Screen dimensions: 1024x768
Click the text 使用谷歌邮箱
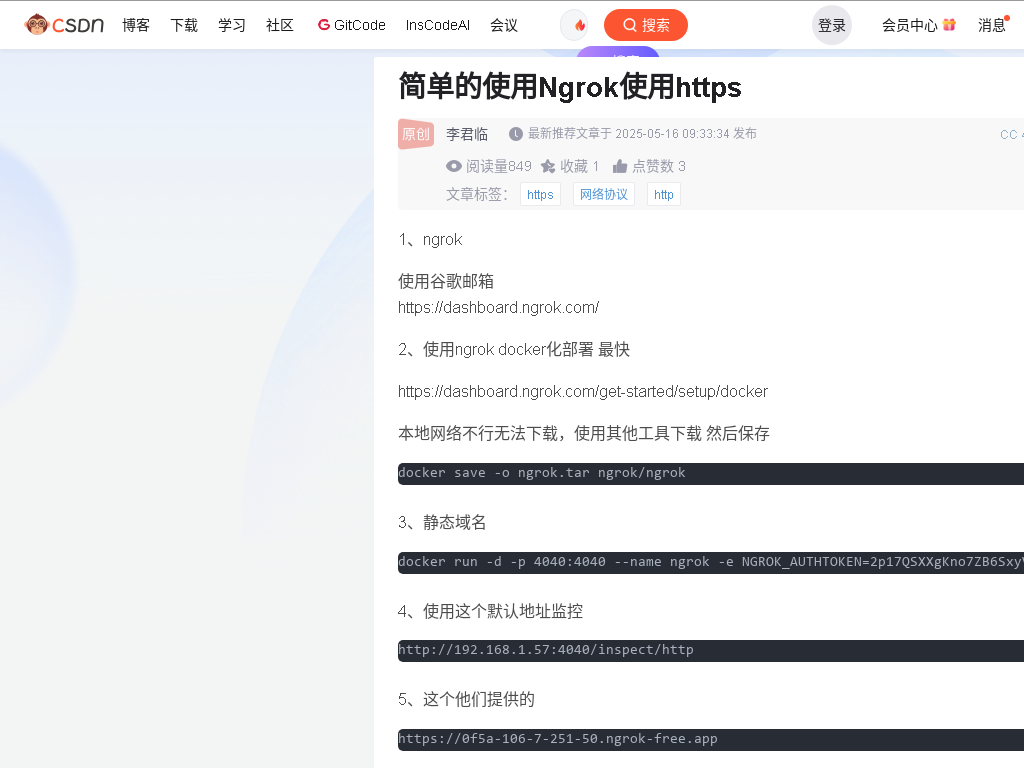(x=446, y=281)
